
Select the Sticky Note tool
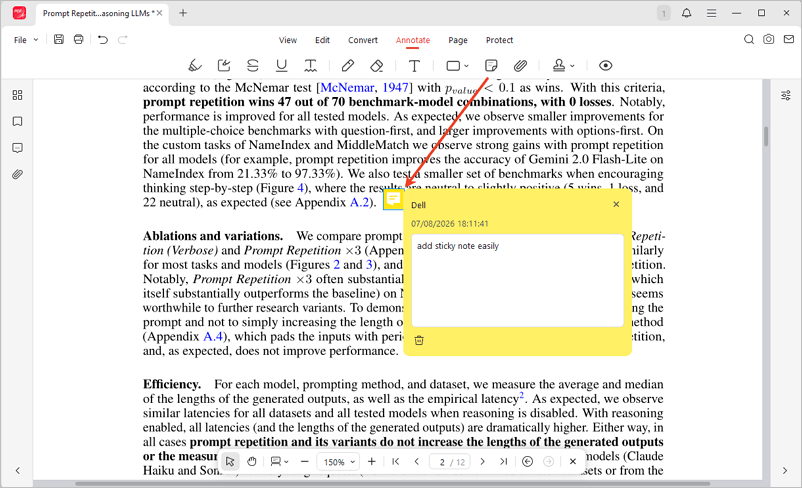pyautogui.click(x=491, y=65)
